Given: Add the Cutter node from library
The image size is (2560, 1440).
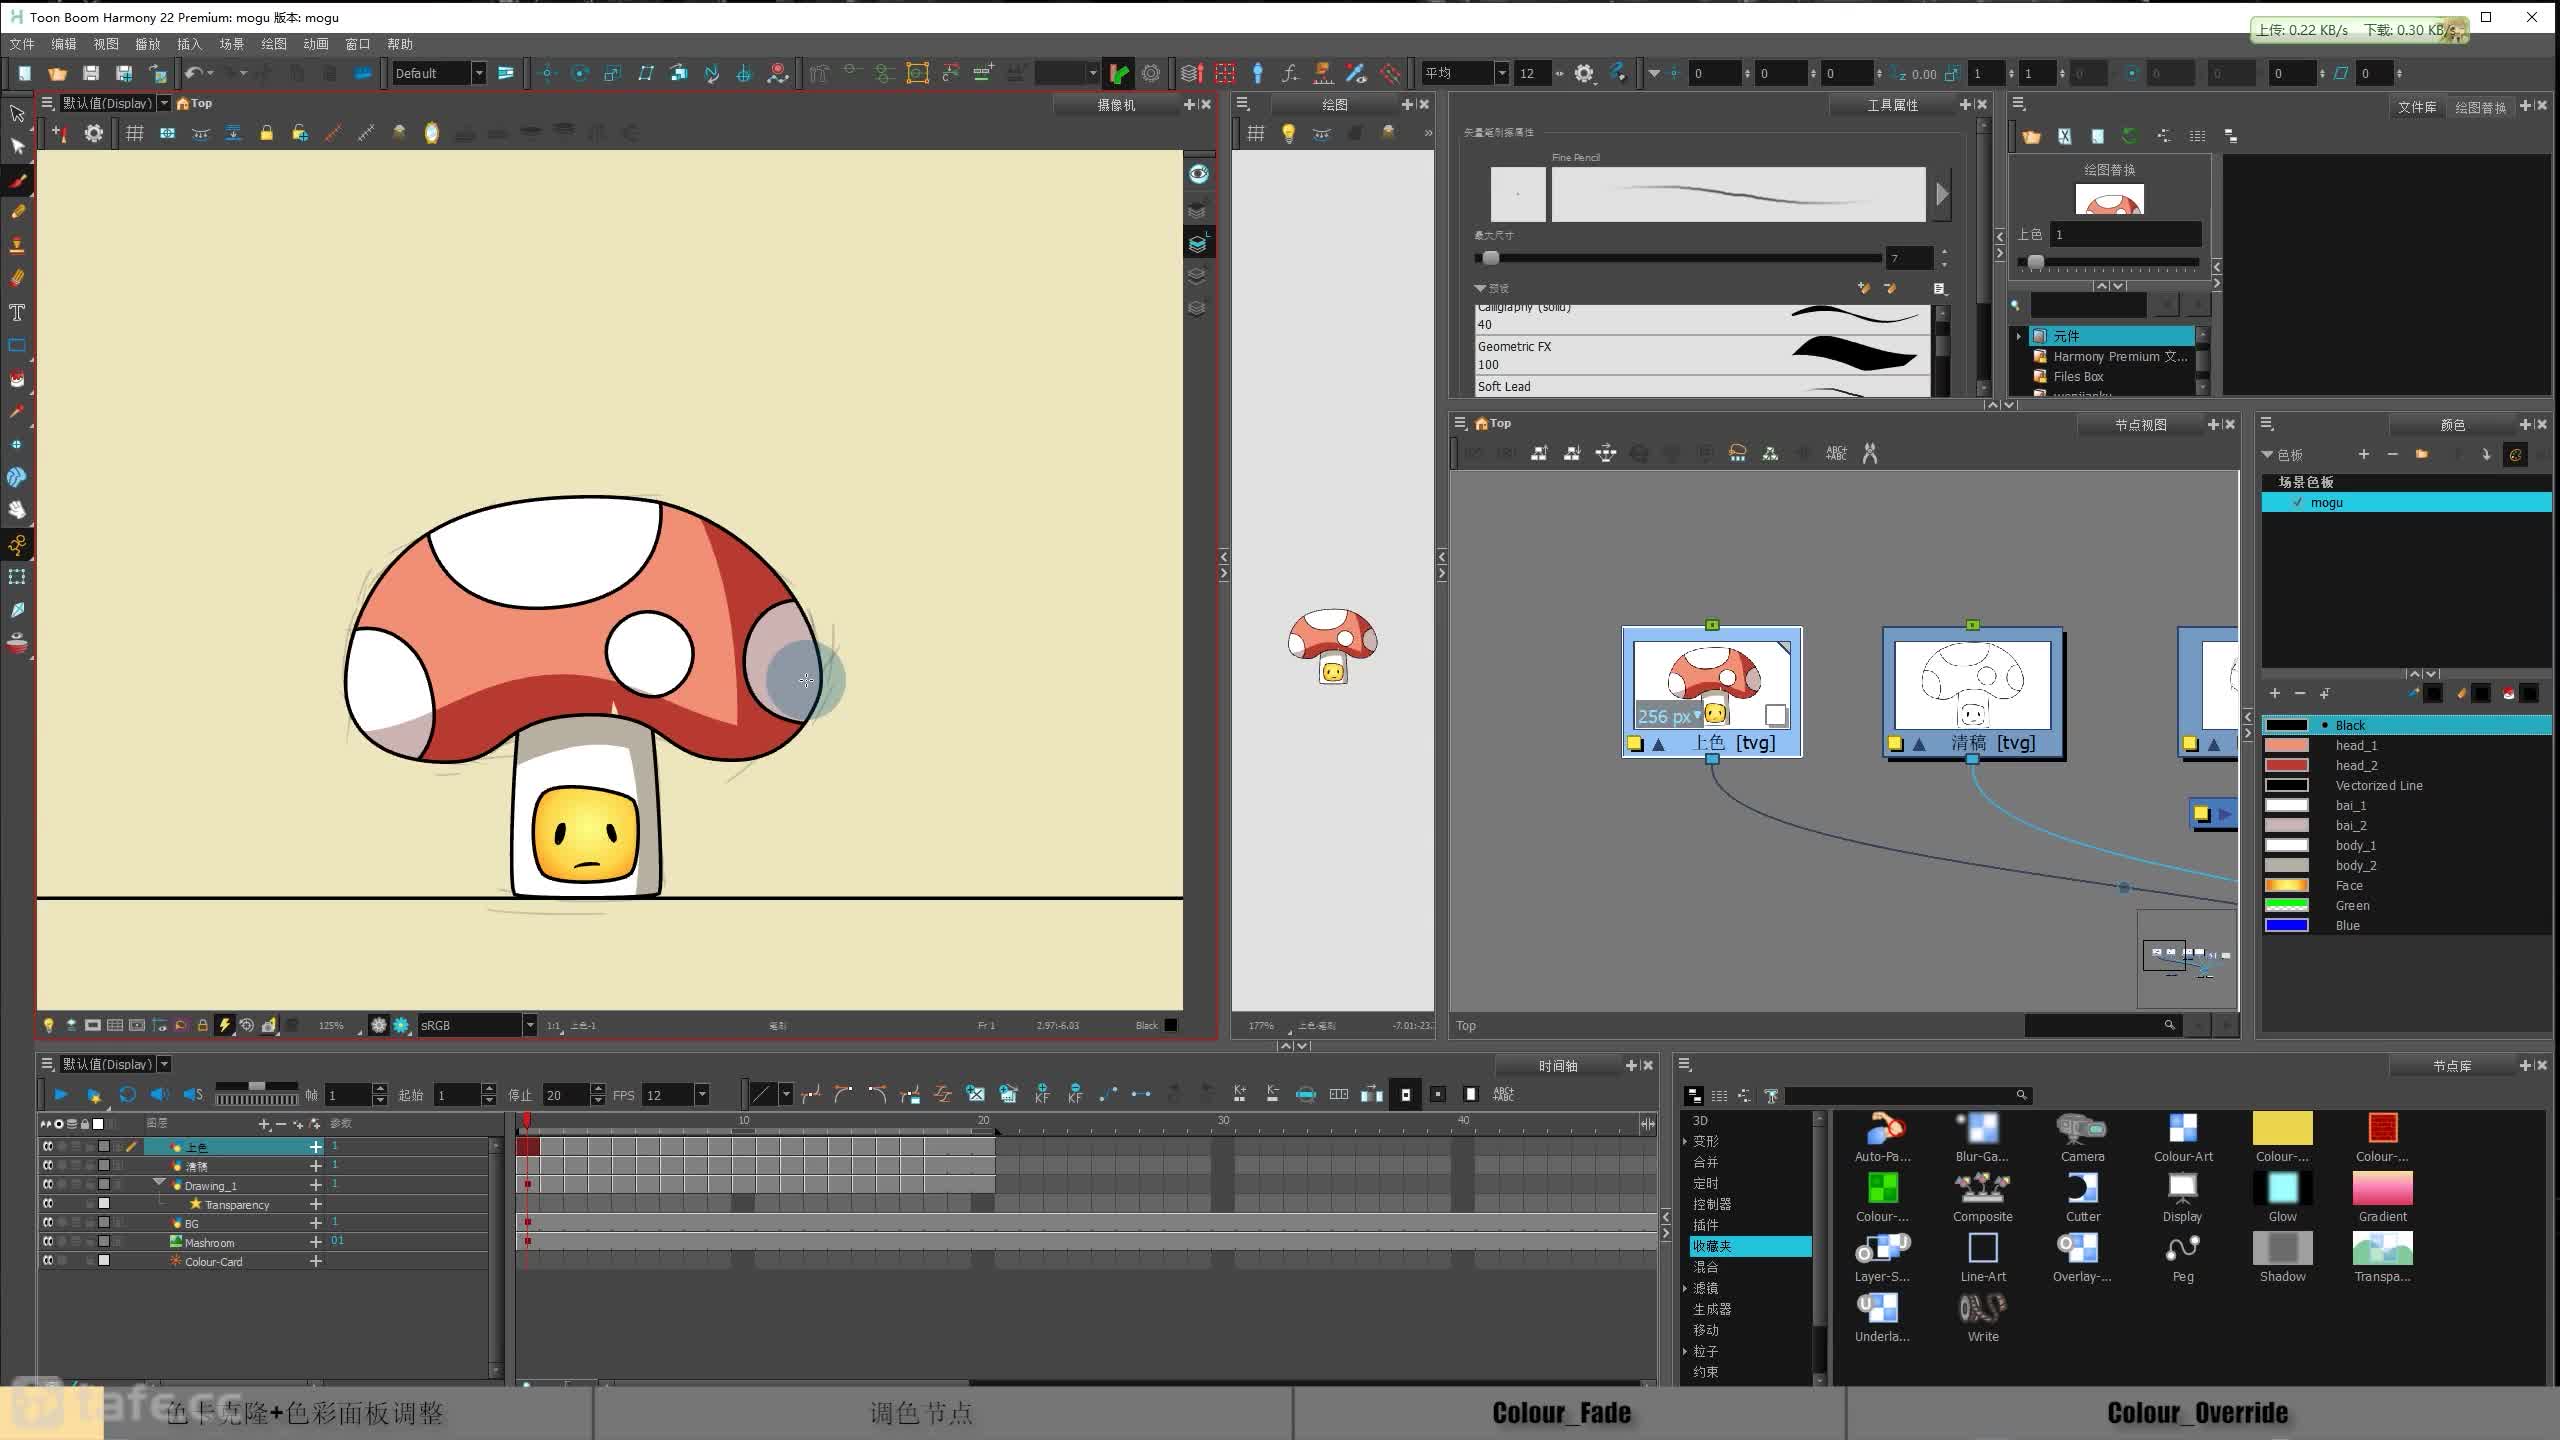Looking at the screenshot, I should (2082, 1196).
